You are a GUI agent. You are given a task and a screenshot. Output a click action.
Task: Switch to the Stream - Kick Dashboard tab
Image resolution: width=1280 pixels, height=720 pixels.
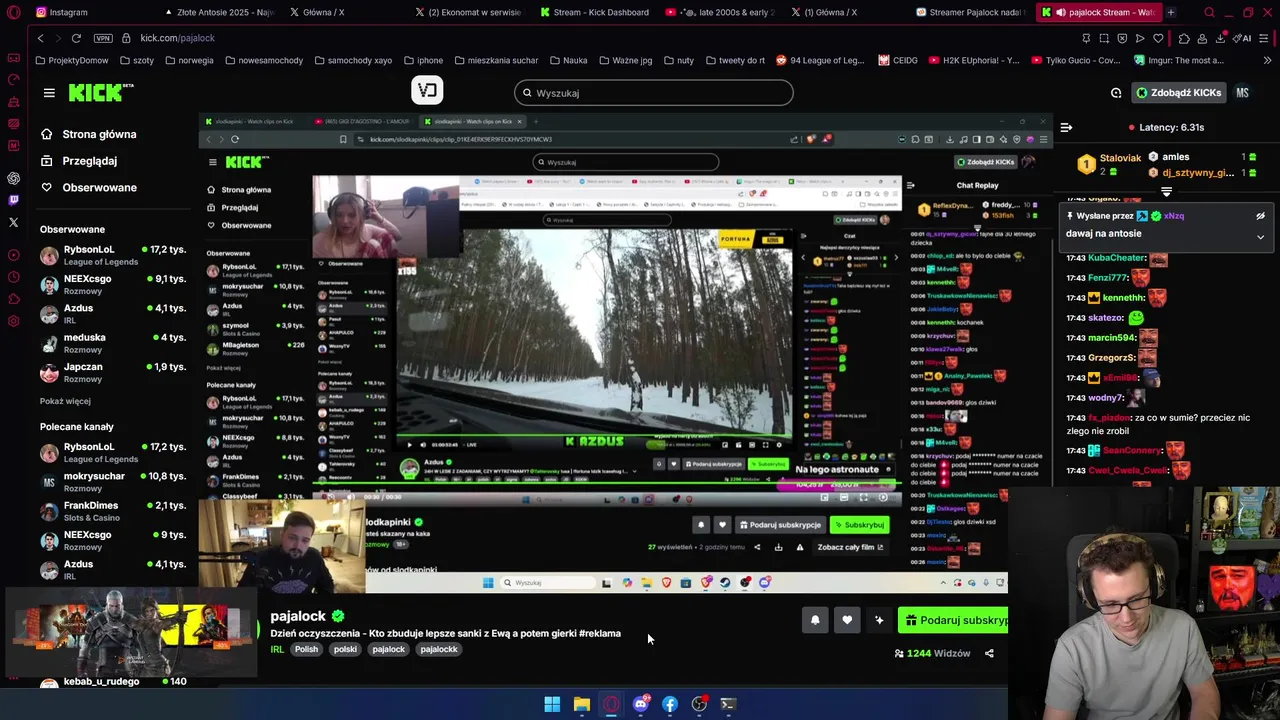click(593, 12)
